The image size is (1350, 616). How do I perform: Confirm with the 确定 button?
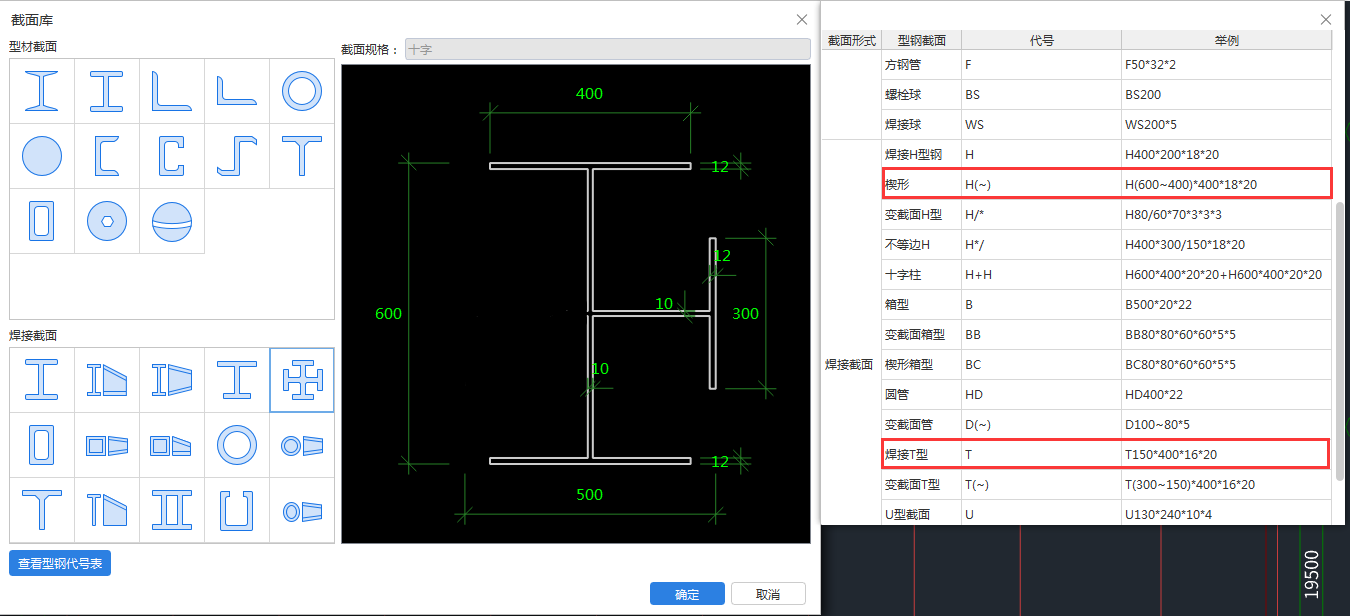tap(687, 594)
